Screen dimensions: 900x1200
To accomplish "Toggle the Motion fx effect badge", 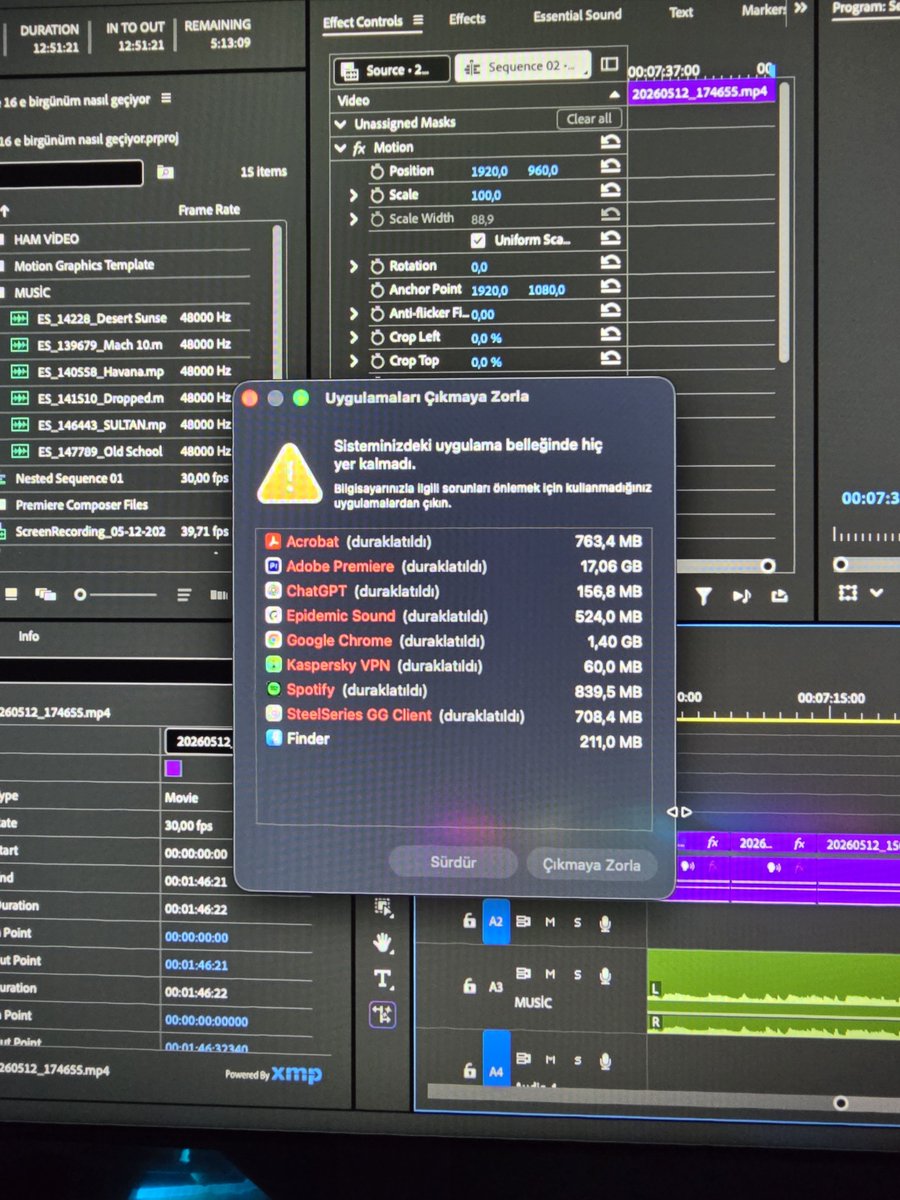I will pyautogui.click(x=359, y=148).
